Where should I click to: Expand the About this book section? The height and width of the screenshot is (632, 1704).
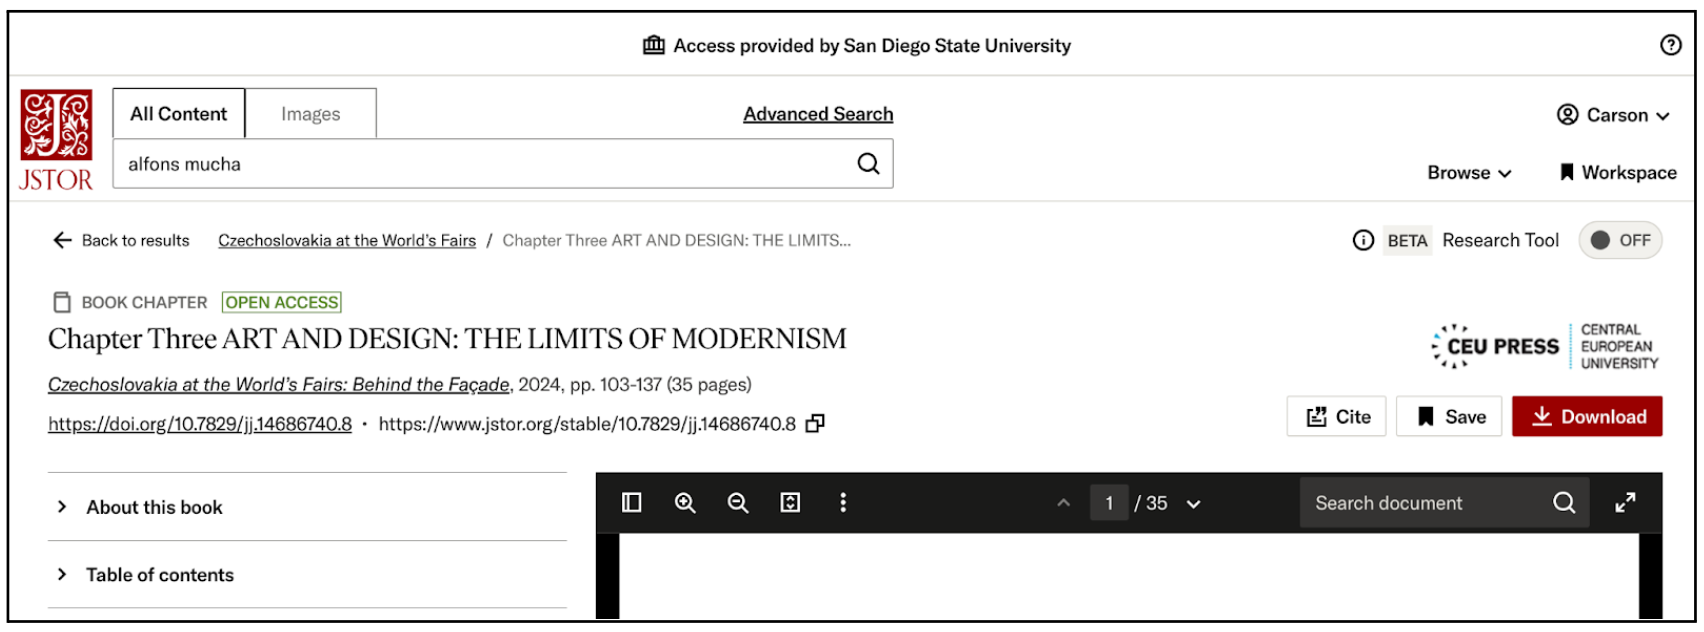click(x=154, y=507)
